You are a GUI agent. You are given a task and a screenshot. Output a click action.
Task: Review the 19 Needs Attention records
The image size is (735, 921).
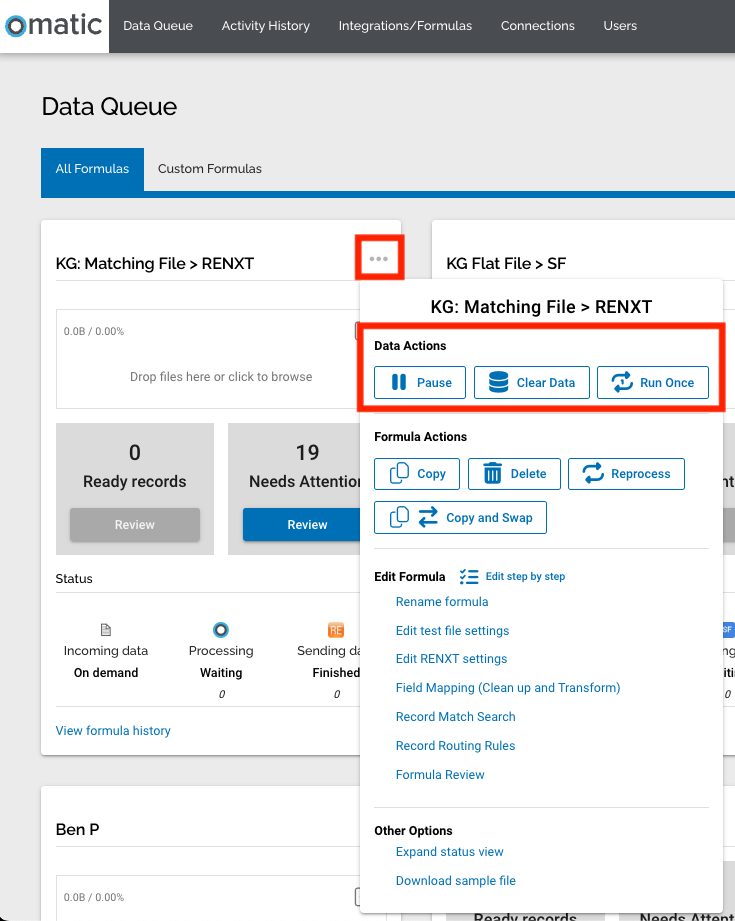tap(307, 524)
